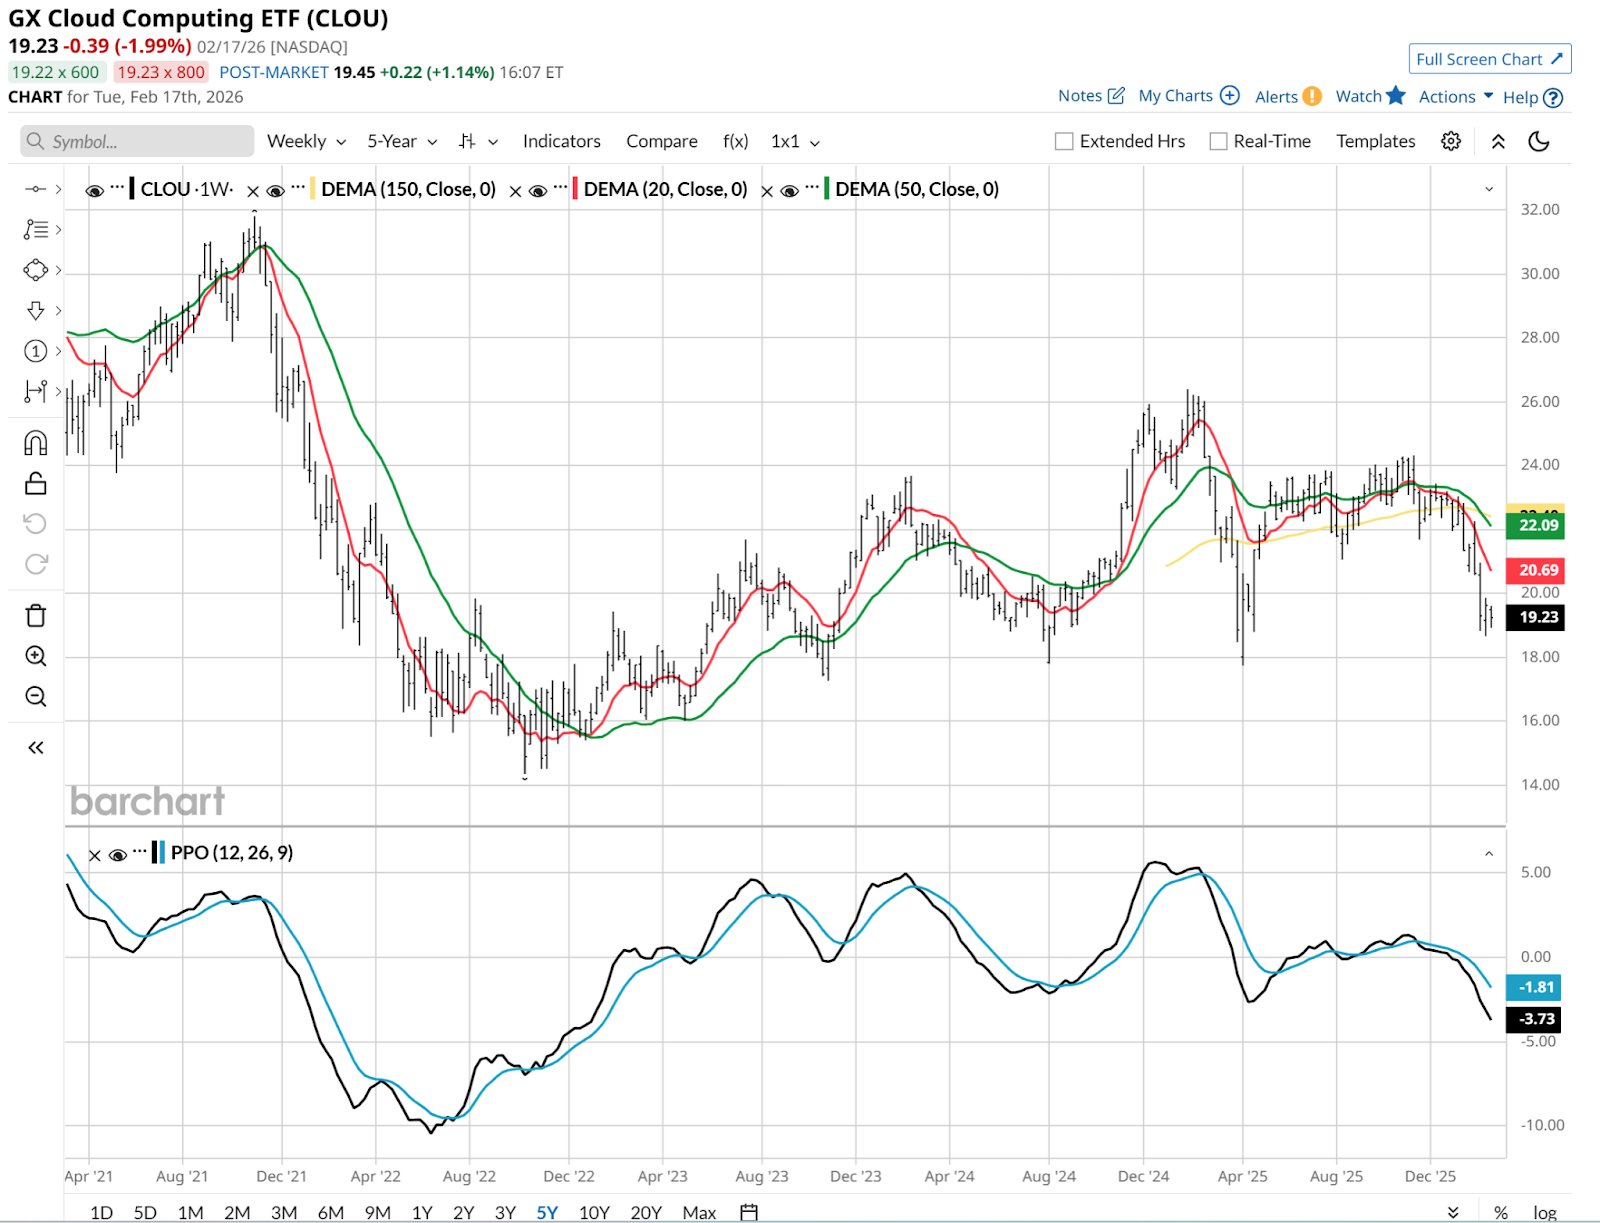Delete drawings with the trash icon
The height and width of the screenshot is (1223, 1600).
point(35,615)
